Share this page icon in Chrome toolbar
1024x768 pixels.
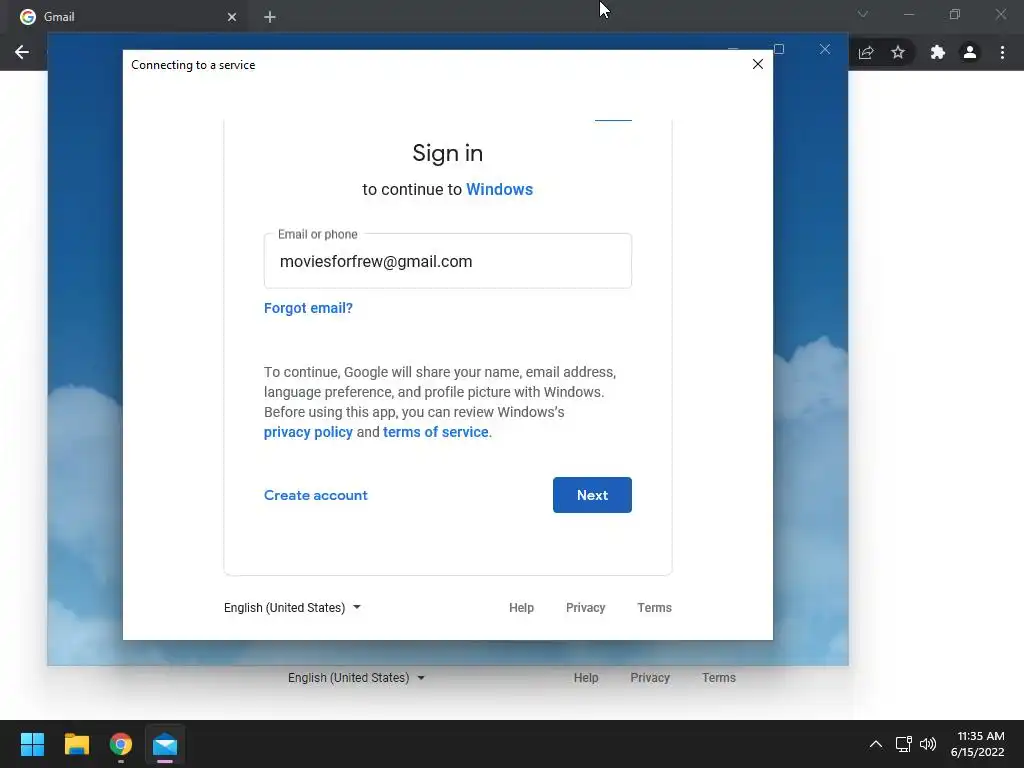click(866, 52)
